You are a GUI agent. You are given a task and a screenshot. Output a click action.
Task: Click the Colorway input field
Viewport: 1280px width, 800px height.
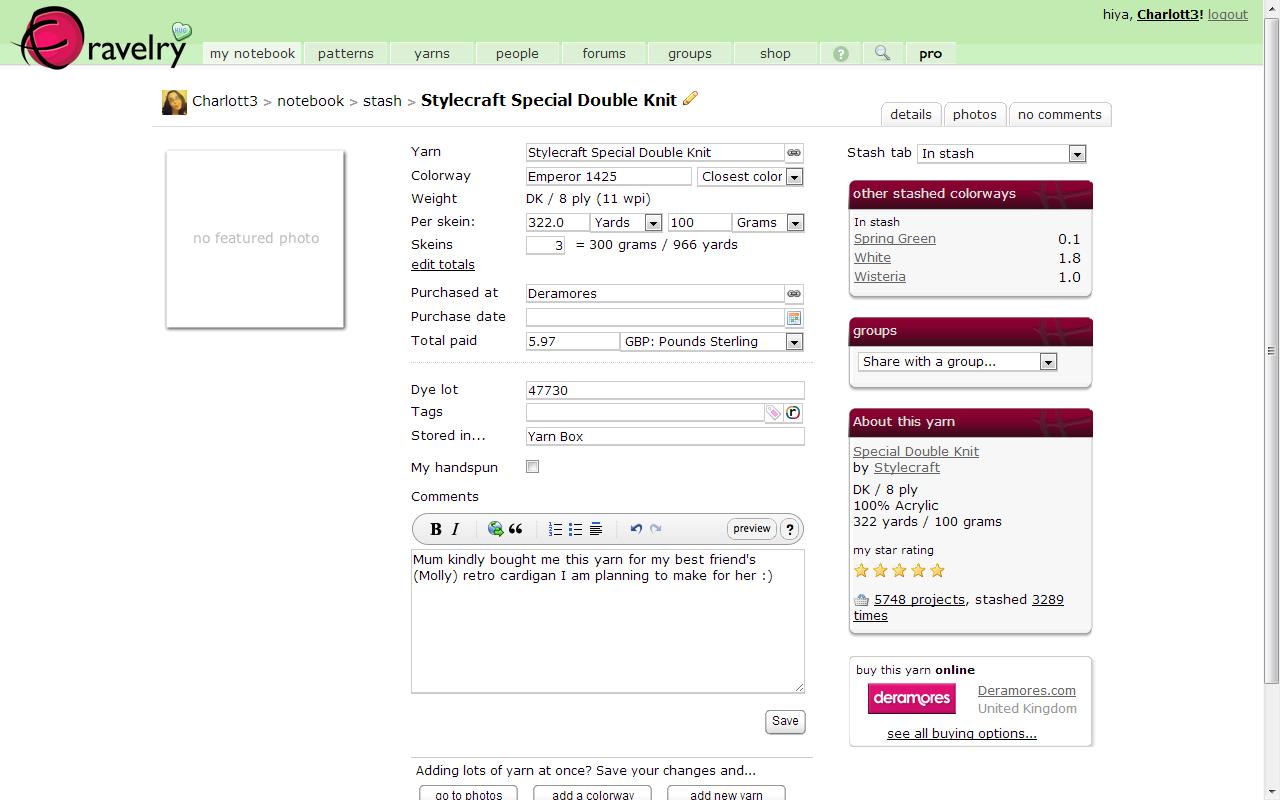(x=609, y=177)
